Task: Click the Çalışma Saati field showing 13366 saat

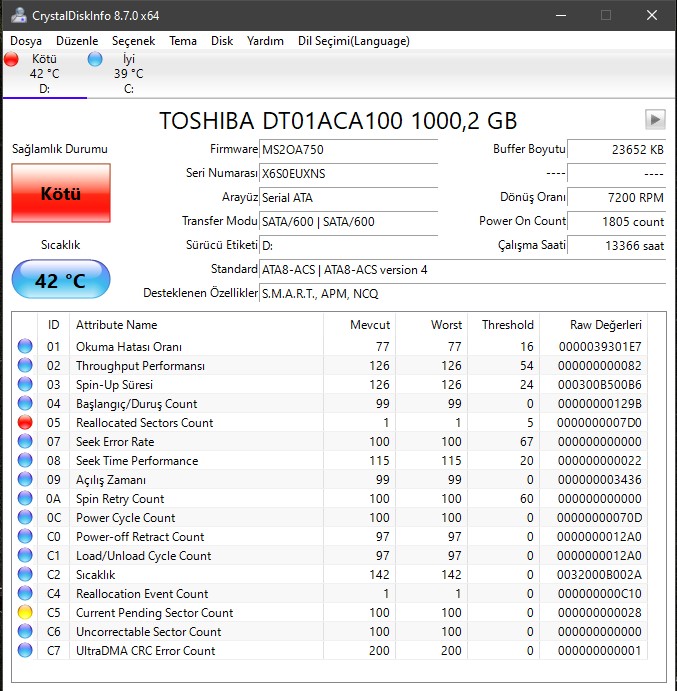Action: pyautogui.click(x=617, y=246)
